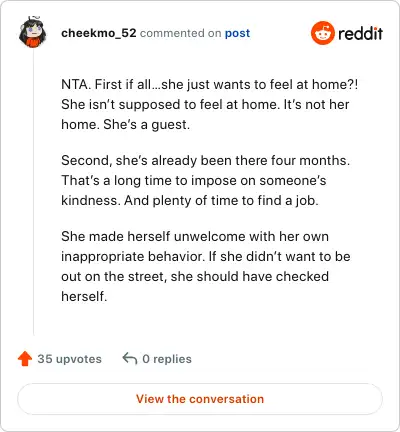Screen dimensions: 400x432
Task: Open the cheekmo_52 username link
Action: pos(99,33)
